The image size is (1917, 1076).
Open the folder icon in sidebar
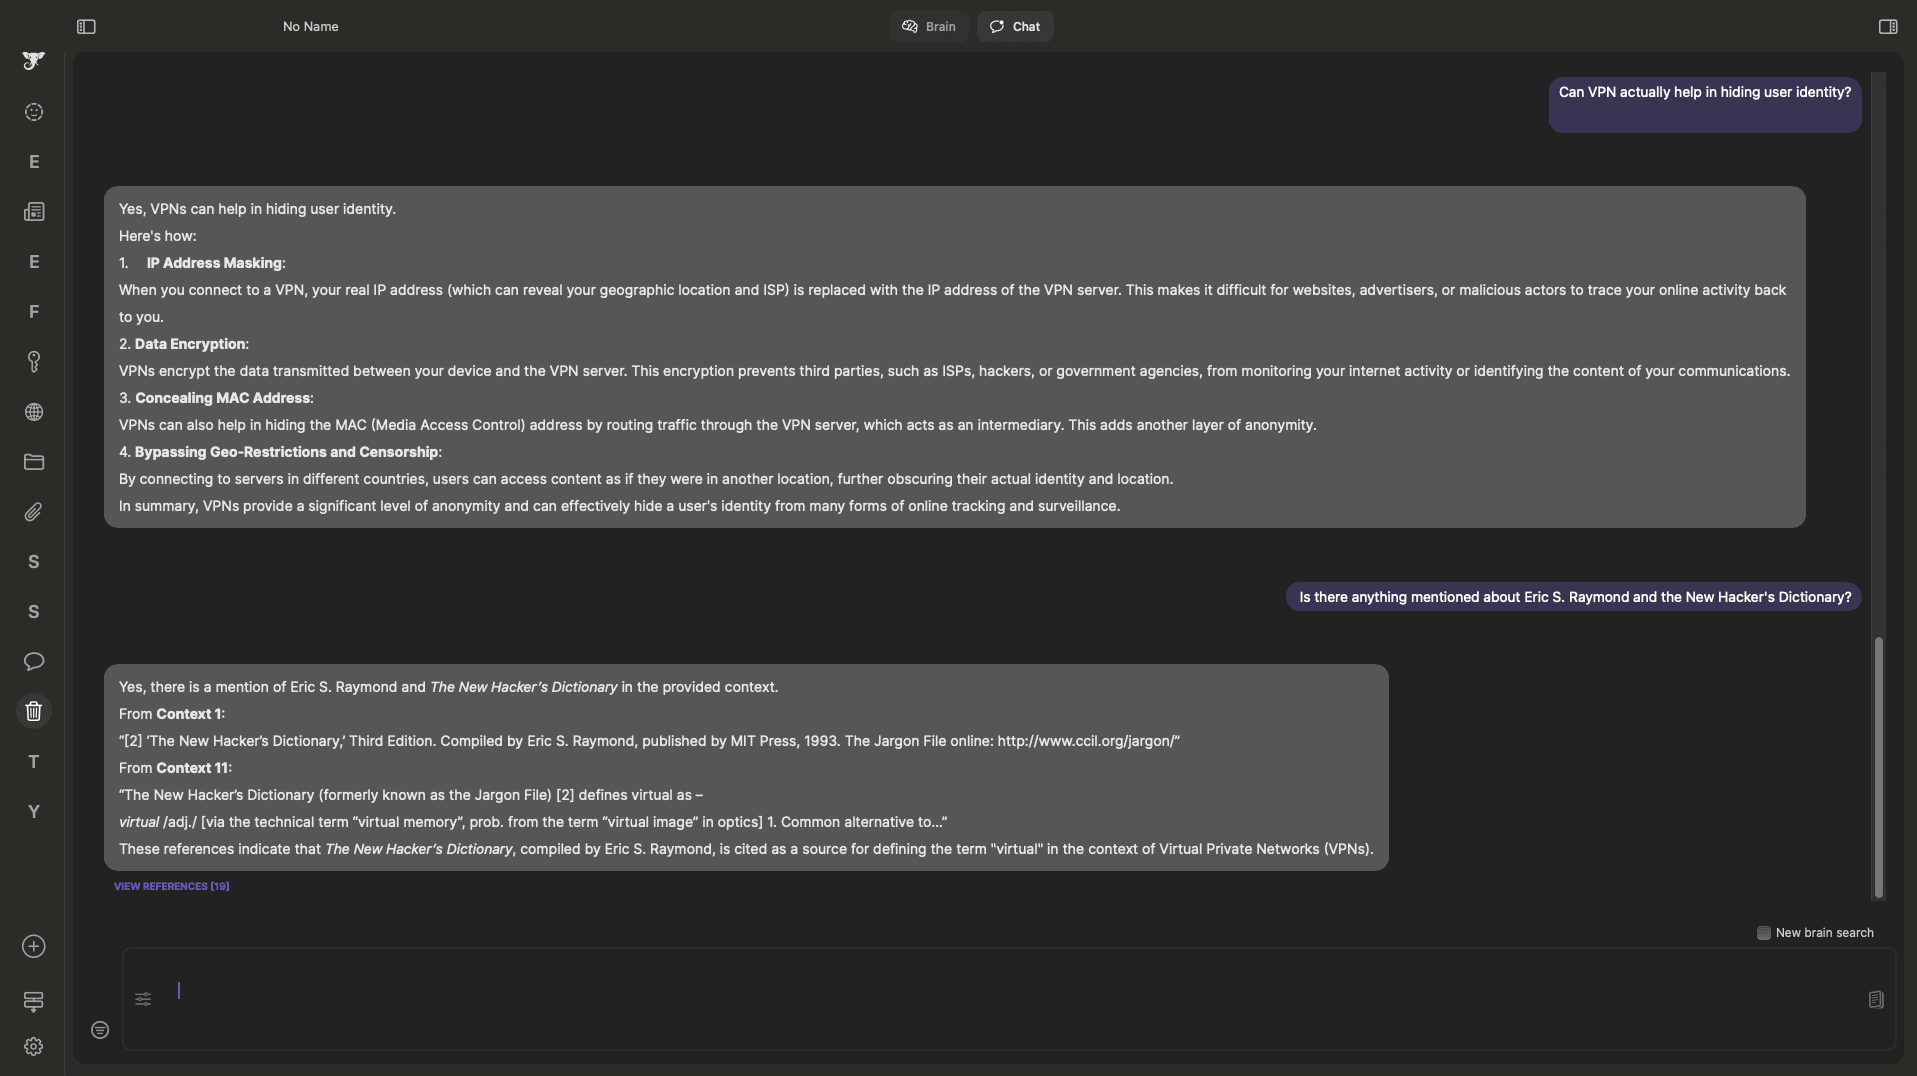(34, 462)
